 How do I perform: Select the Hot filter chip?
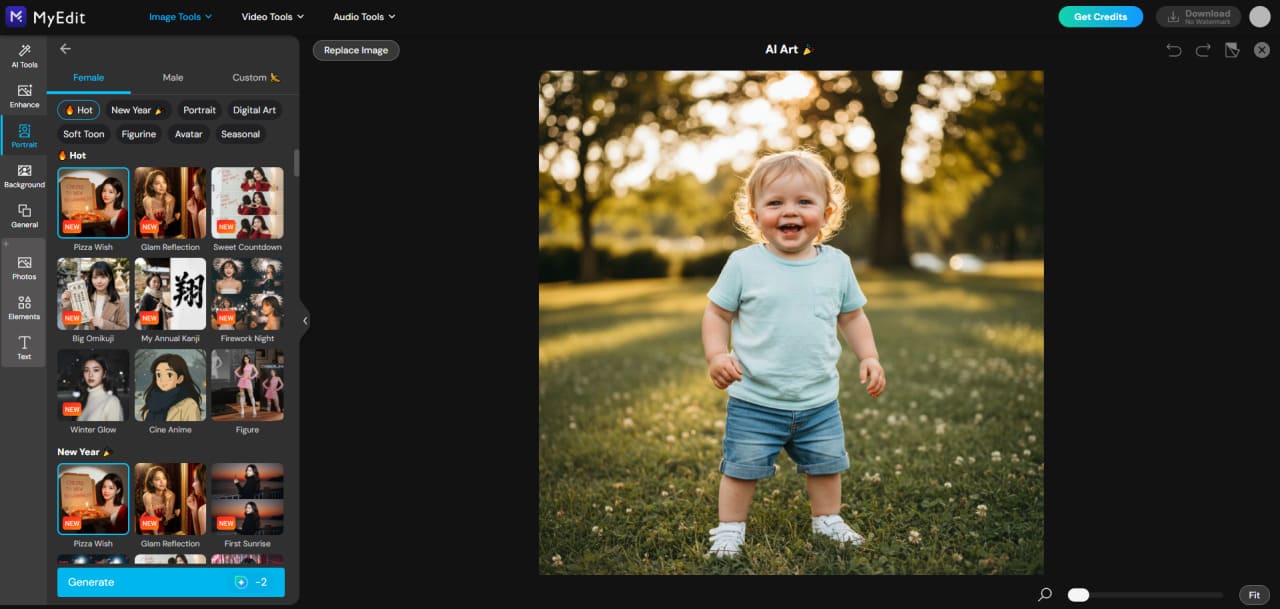pyautogui.click(x=78, y=110)
